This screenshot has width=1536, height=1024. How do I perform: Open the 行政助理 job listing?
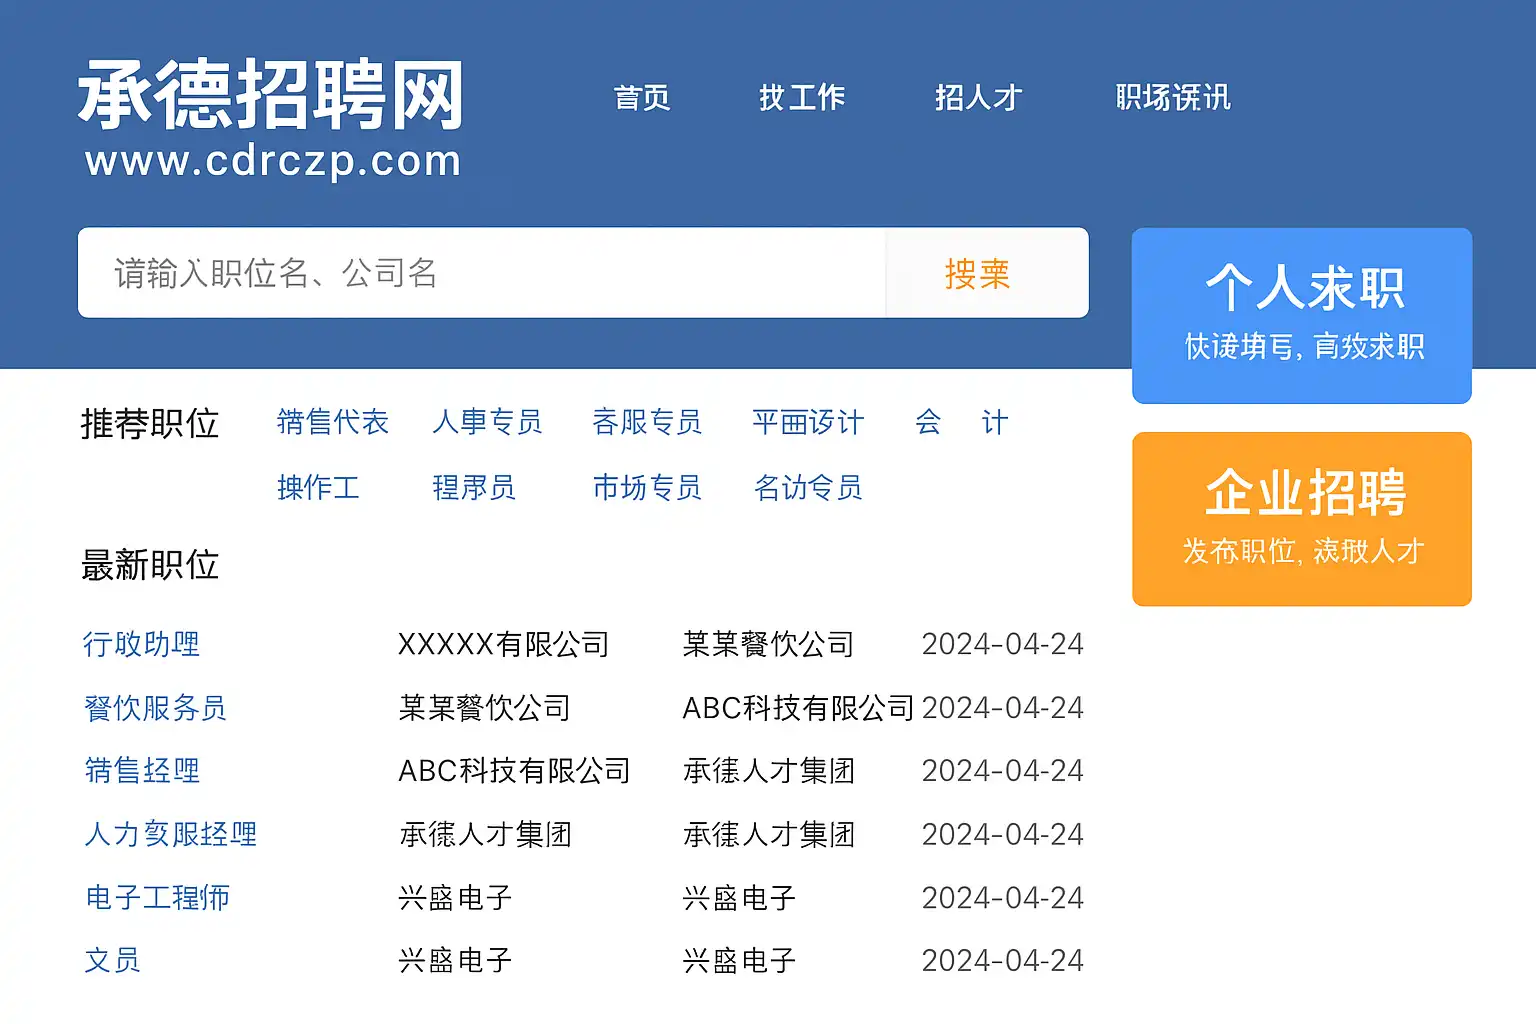click(x=141, y=644)
